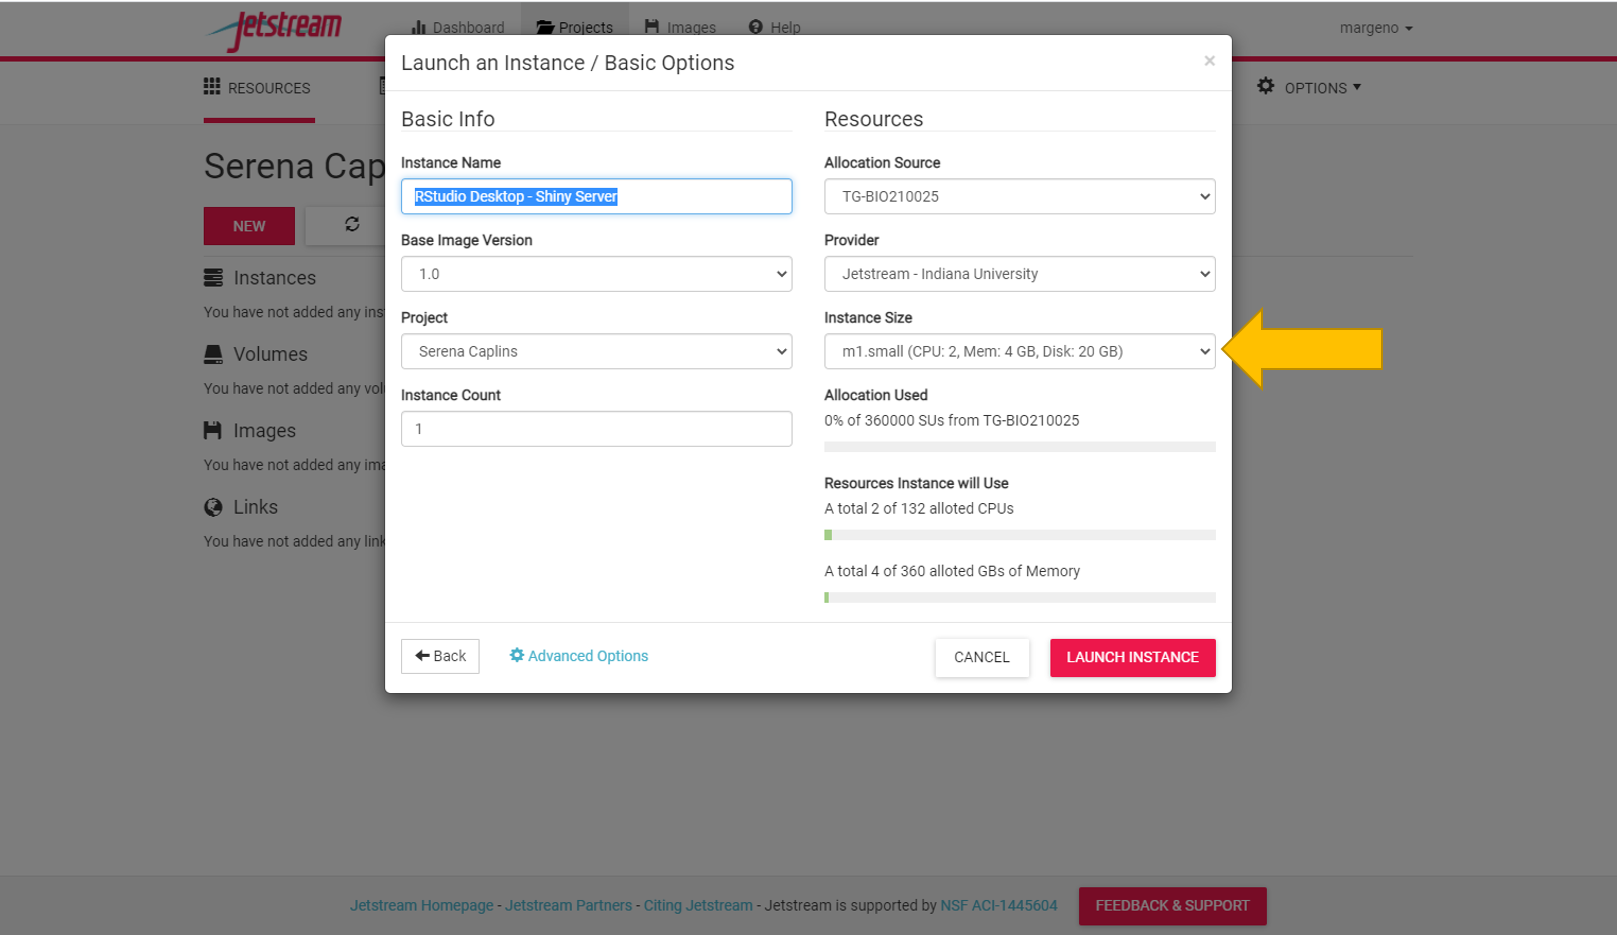This screenshot has height=935, width=1617.
Task: Click the Links heading
Action: coord(255,507)
